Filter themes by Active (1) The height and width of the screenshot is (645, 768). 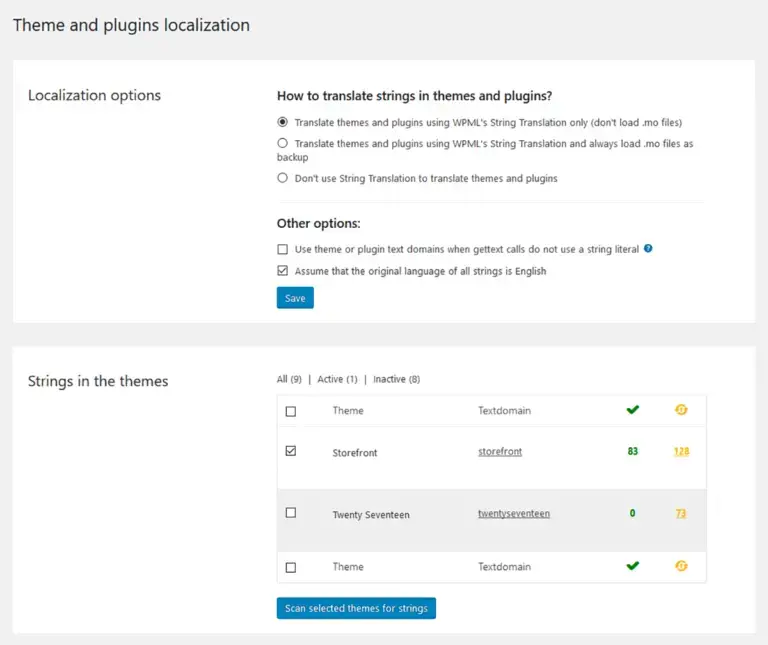pos(337,379)
